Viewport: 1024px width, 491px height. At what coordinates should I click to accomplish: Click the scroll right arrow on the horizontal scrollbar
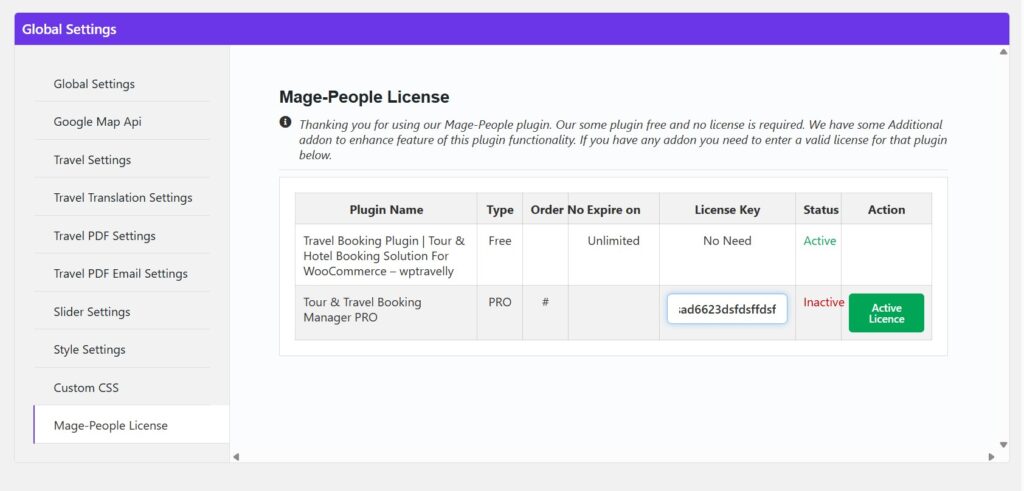click(x=991, y=456)
